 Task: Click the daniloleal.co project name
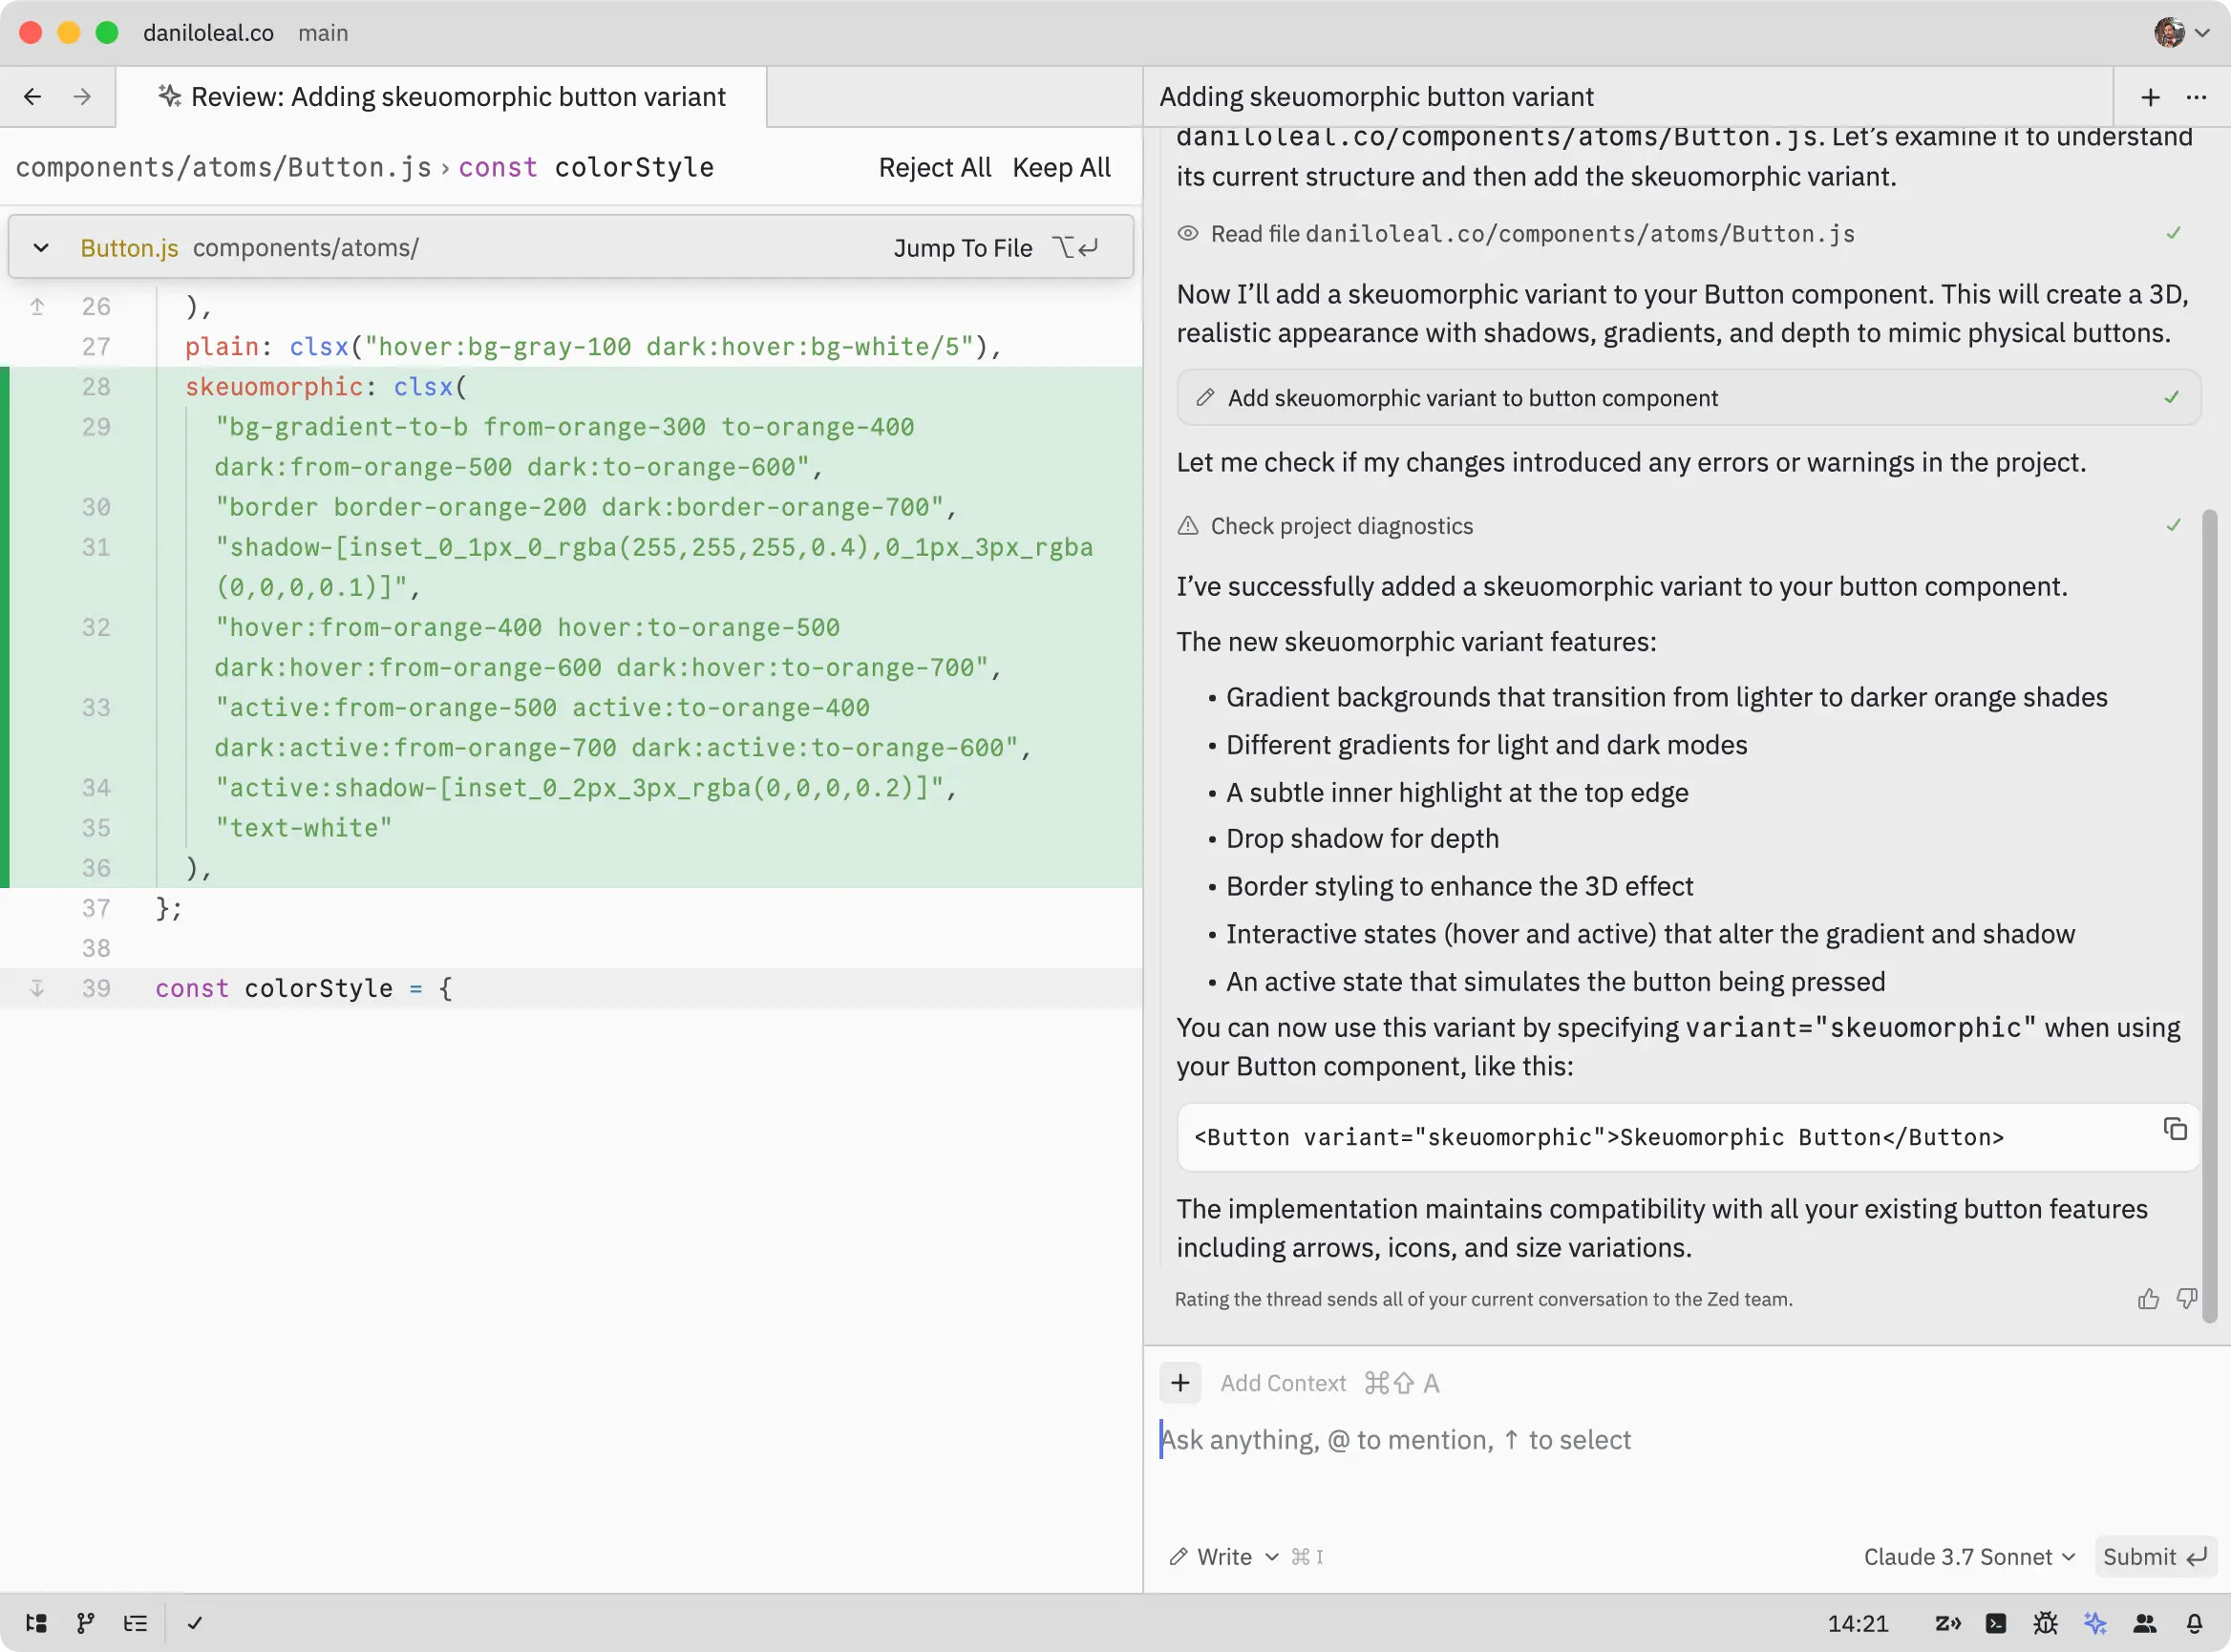(208, 33)
